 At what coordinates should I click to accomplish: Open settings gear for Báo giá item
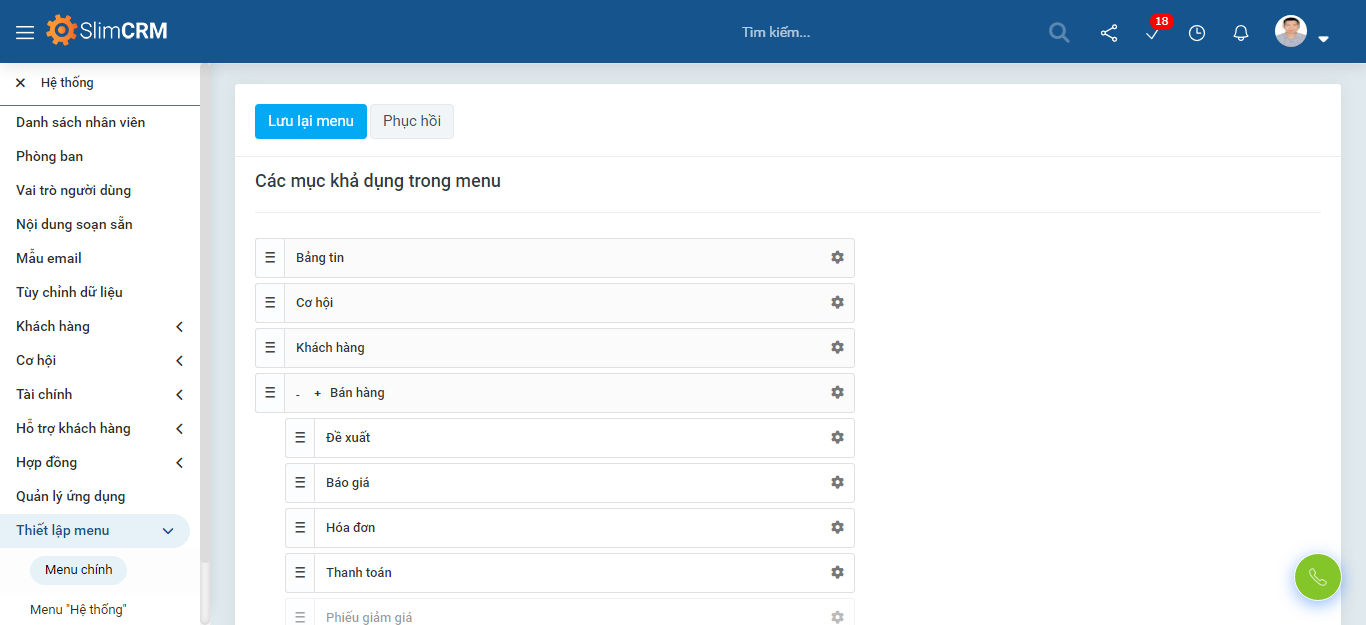pyautogui.click(x=837, y=482)
